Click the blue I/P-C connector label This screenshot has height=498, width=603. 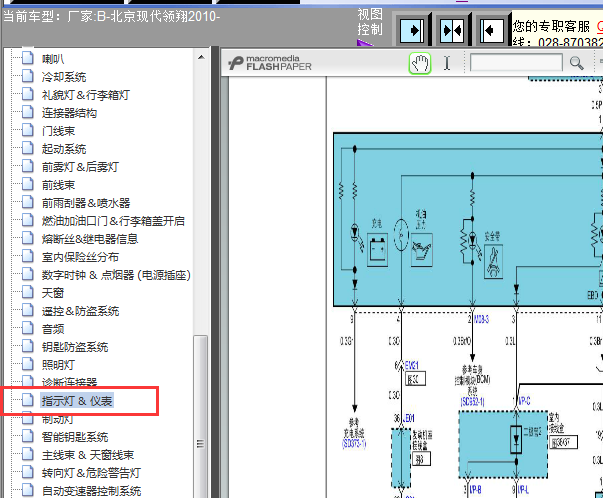pos(525,401)
